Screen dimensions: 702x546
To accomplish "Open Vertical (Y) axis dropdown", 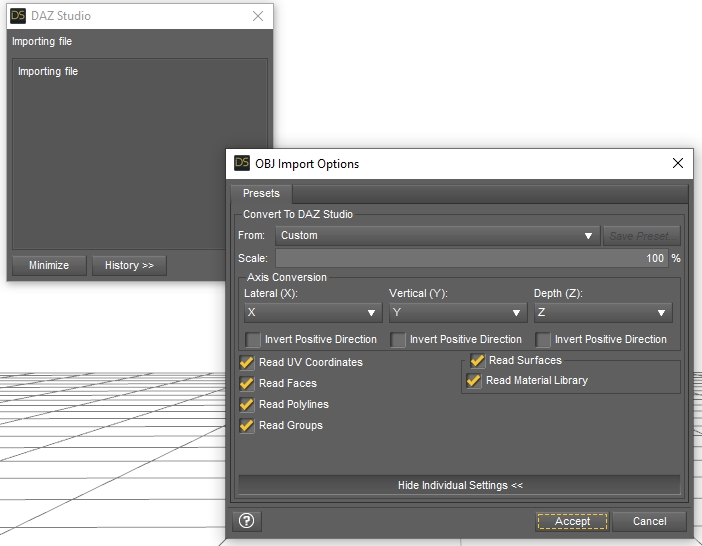I will click(x=458, y=312).
